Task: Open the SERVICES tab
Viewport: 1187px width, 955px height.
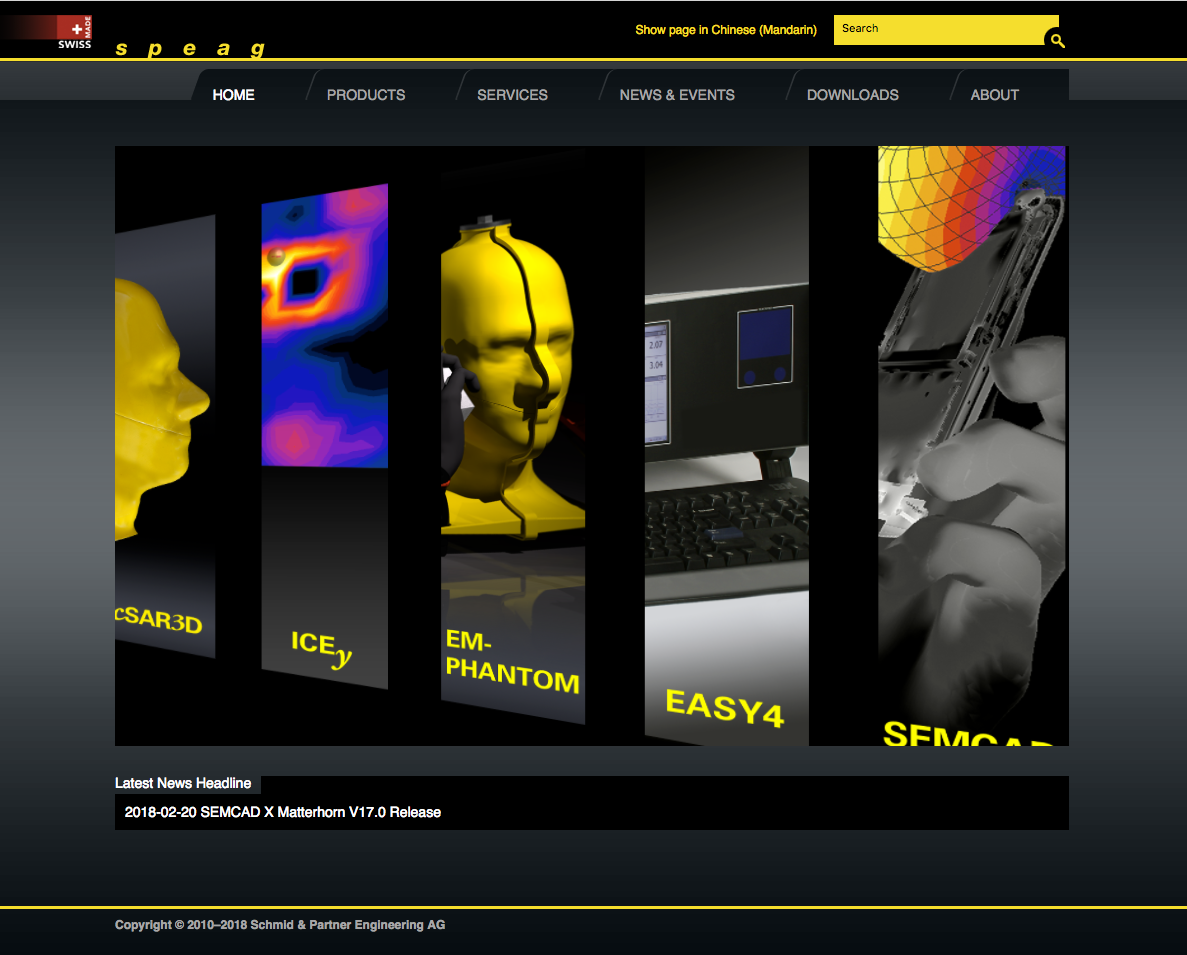Action: point(512,95)
